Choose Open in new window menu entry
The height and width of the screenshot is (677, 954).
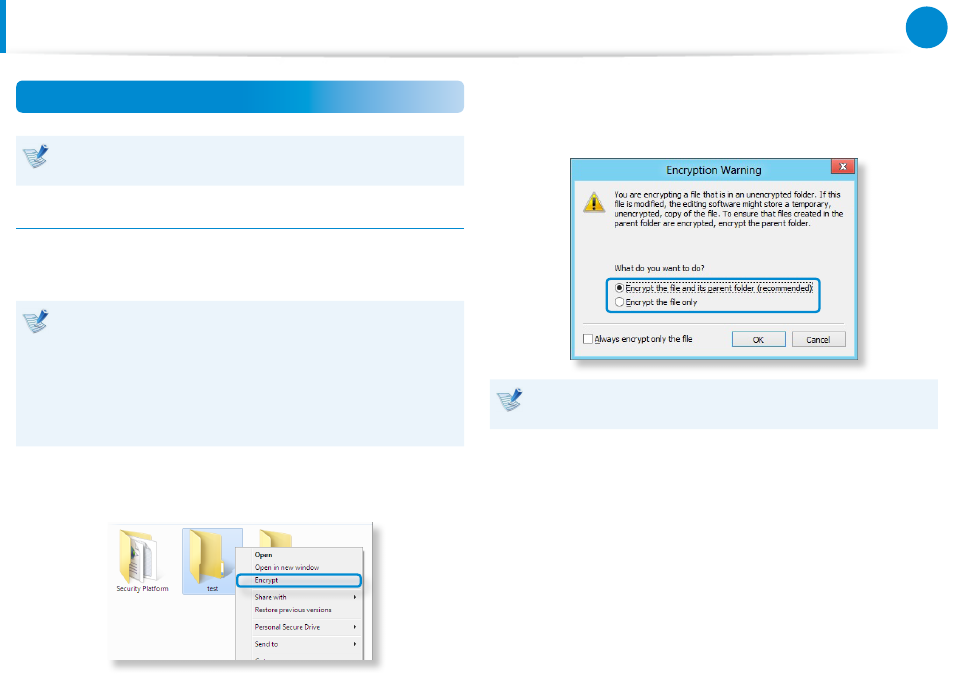point(287,568)
